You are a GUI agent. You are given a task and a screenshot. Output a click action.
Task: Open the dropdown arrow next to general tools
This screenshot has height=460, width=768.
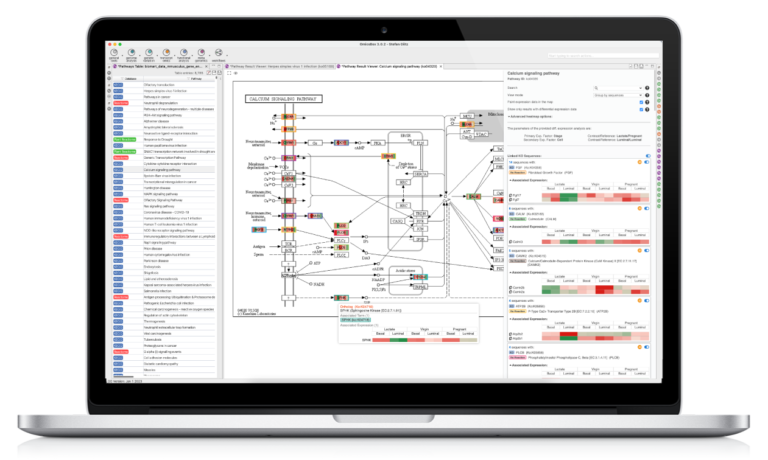pos(121,53)
